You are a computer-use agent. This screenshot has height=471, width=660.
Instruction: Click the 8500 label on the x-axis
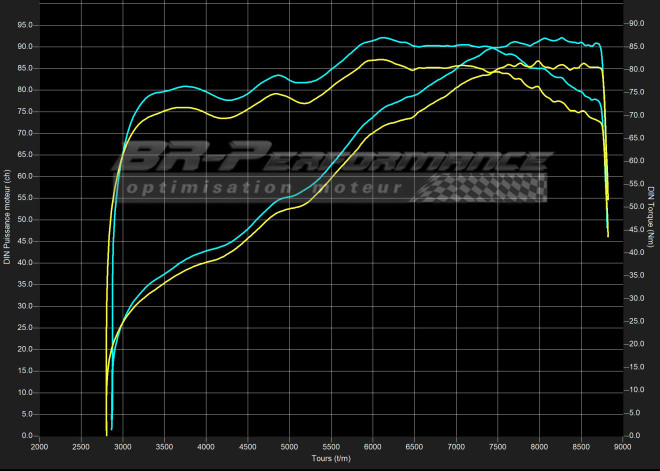(x=581, y=447)
